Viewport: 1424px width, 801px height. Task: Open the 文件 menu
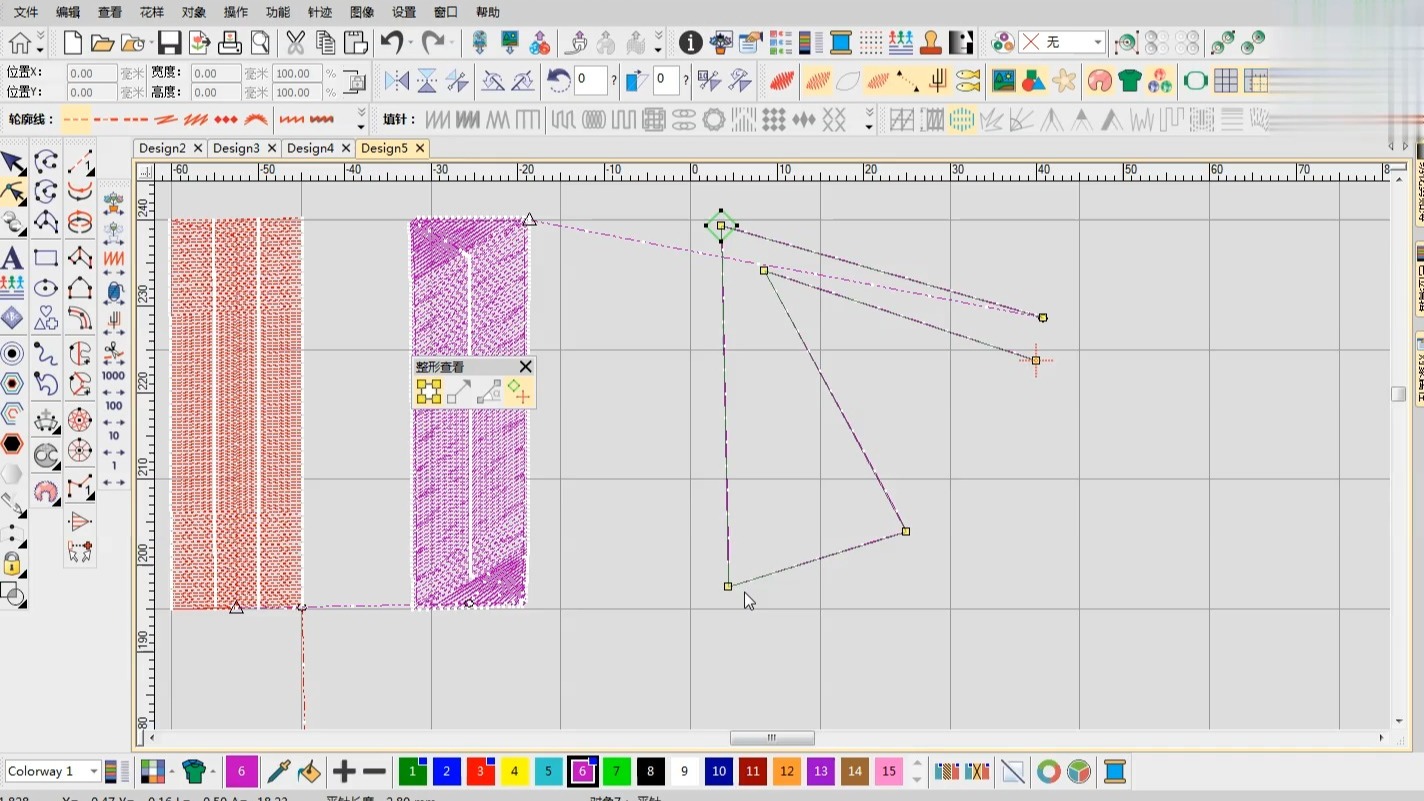pyautogui.click(x=26, y=12)
